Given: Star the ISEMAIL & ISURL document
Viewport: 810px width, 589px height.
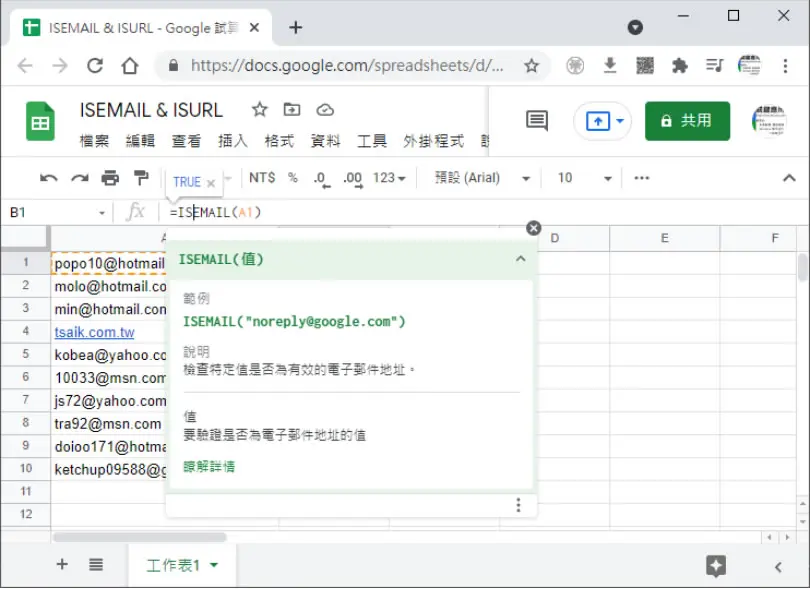Looking at the screenshot, I should [x=259, y=110].
